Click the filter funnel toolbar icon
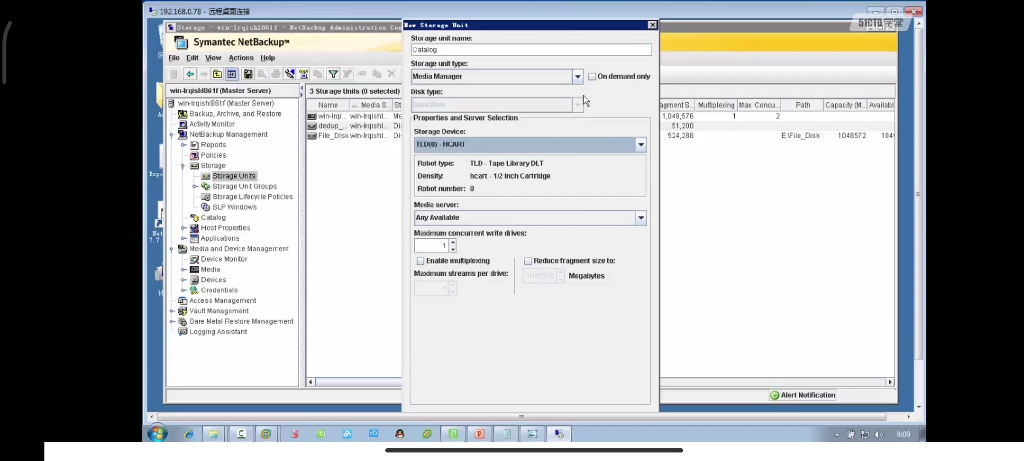Viewport: 1024px width, 461px height. pos(333,74)
